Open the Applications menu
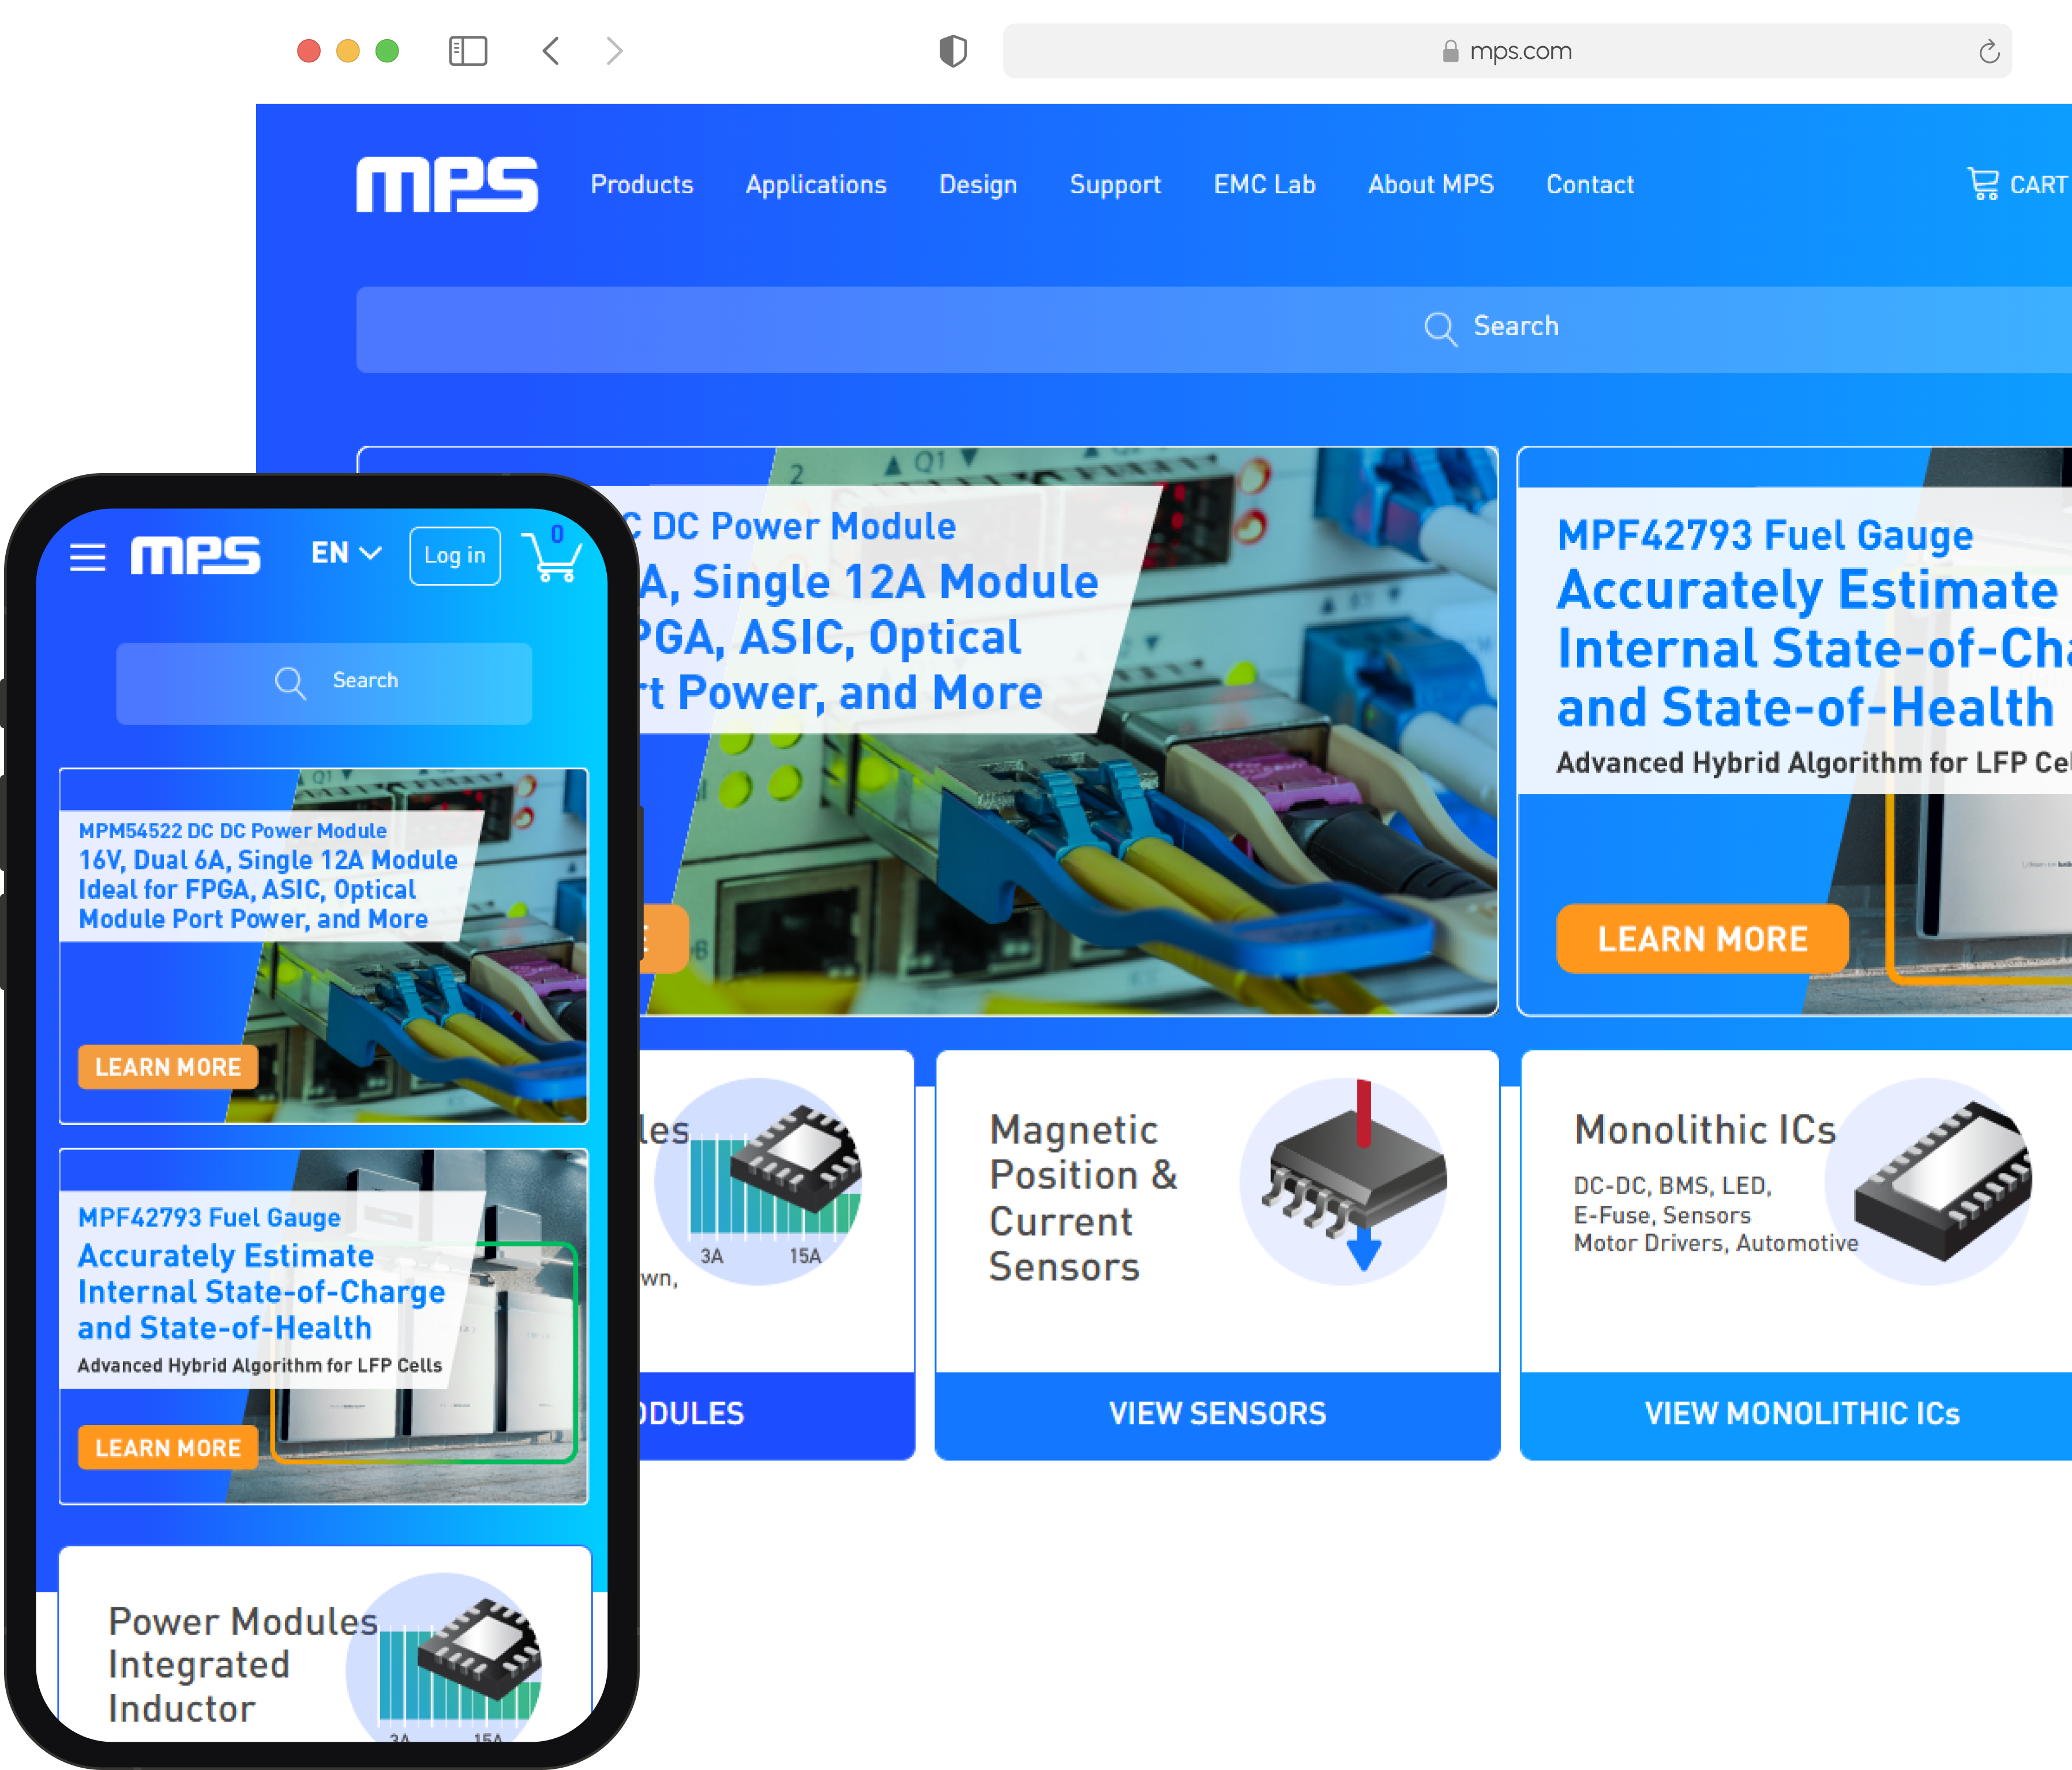Screen dimensions: 2072x1770 tap(816, 185)
